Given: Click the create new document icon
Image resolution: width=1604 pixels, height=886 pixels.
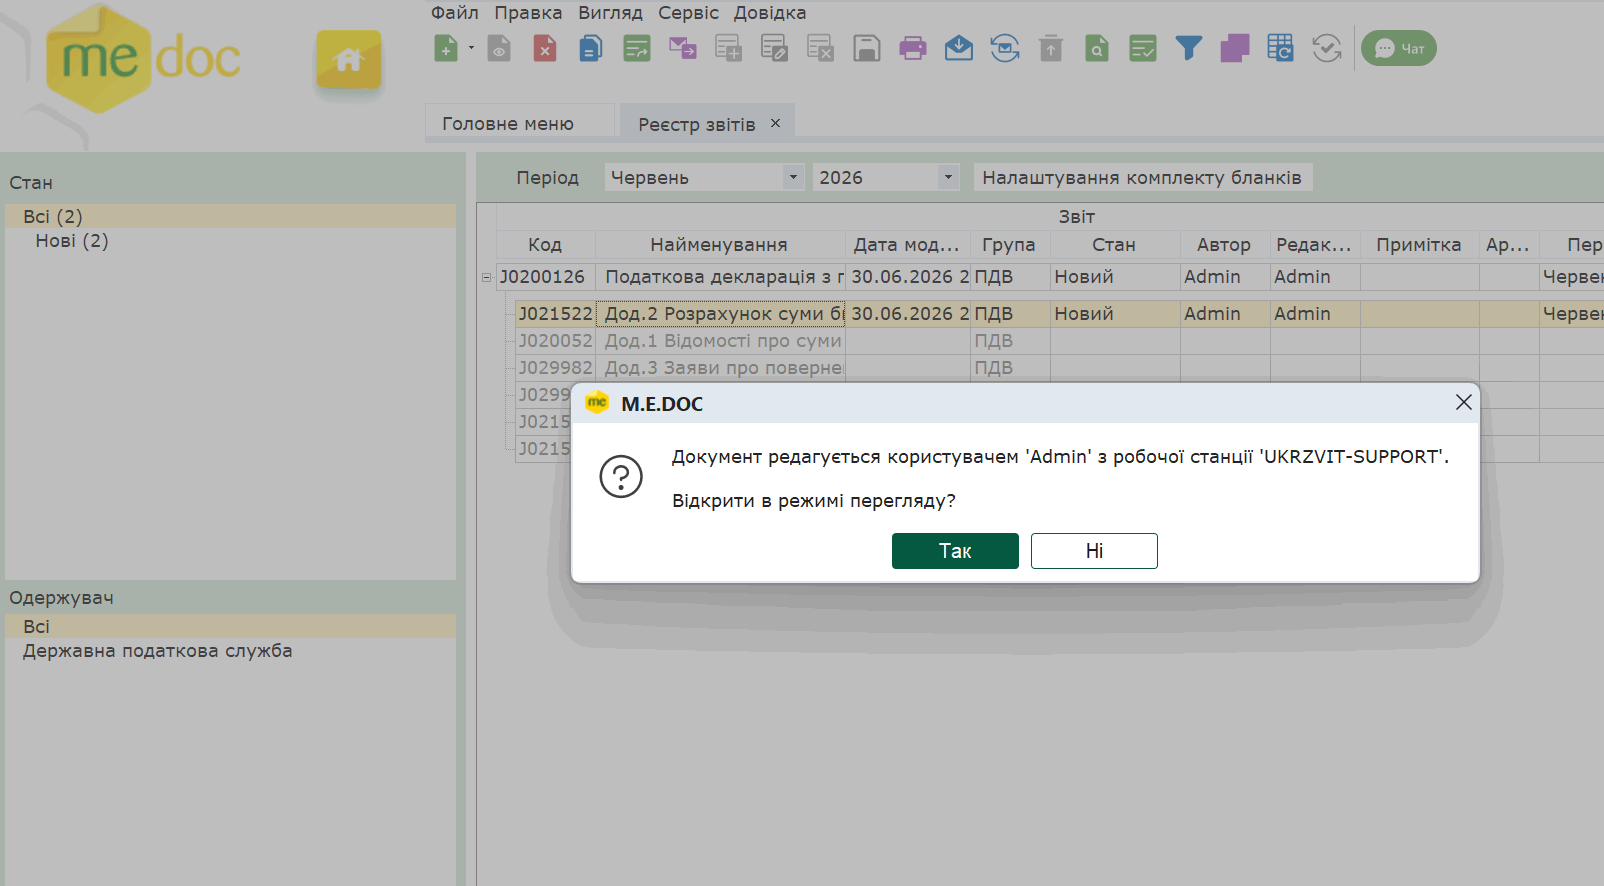Looking at the screenshot, I should (x=446, y=48).
